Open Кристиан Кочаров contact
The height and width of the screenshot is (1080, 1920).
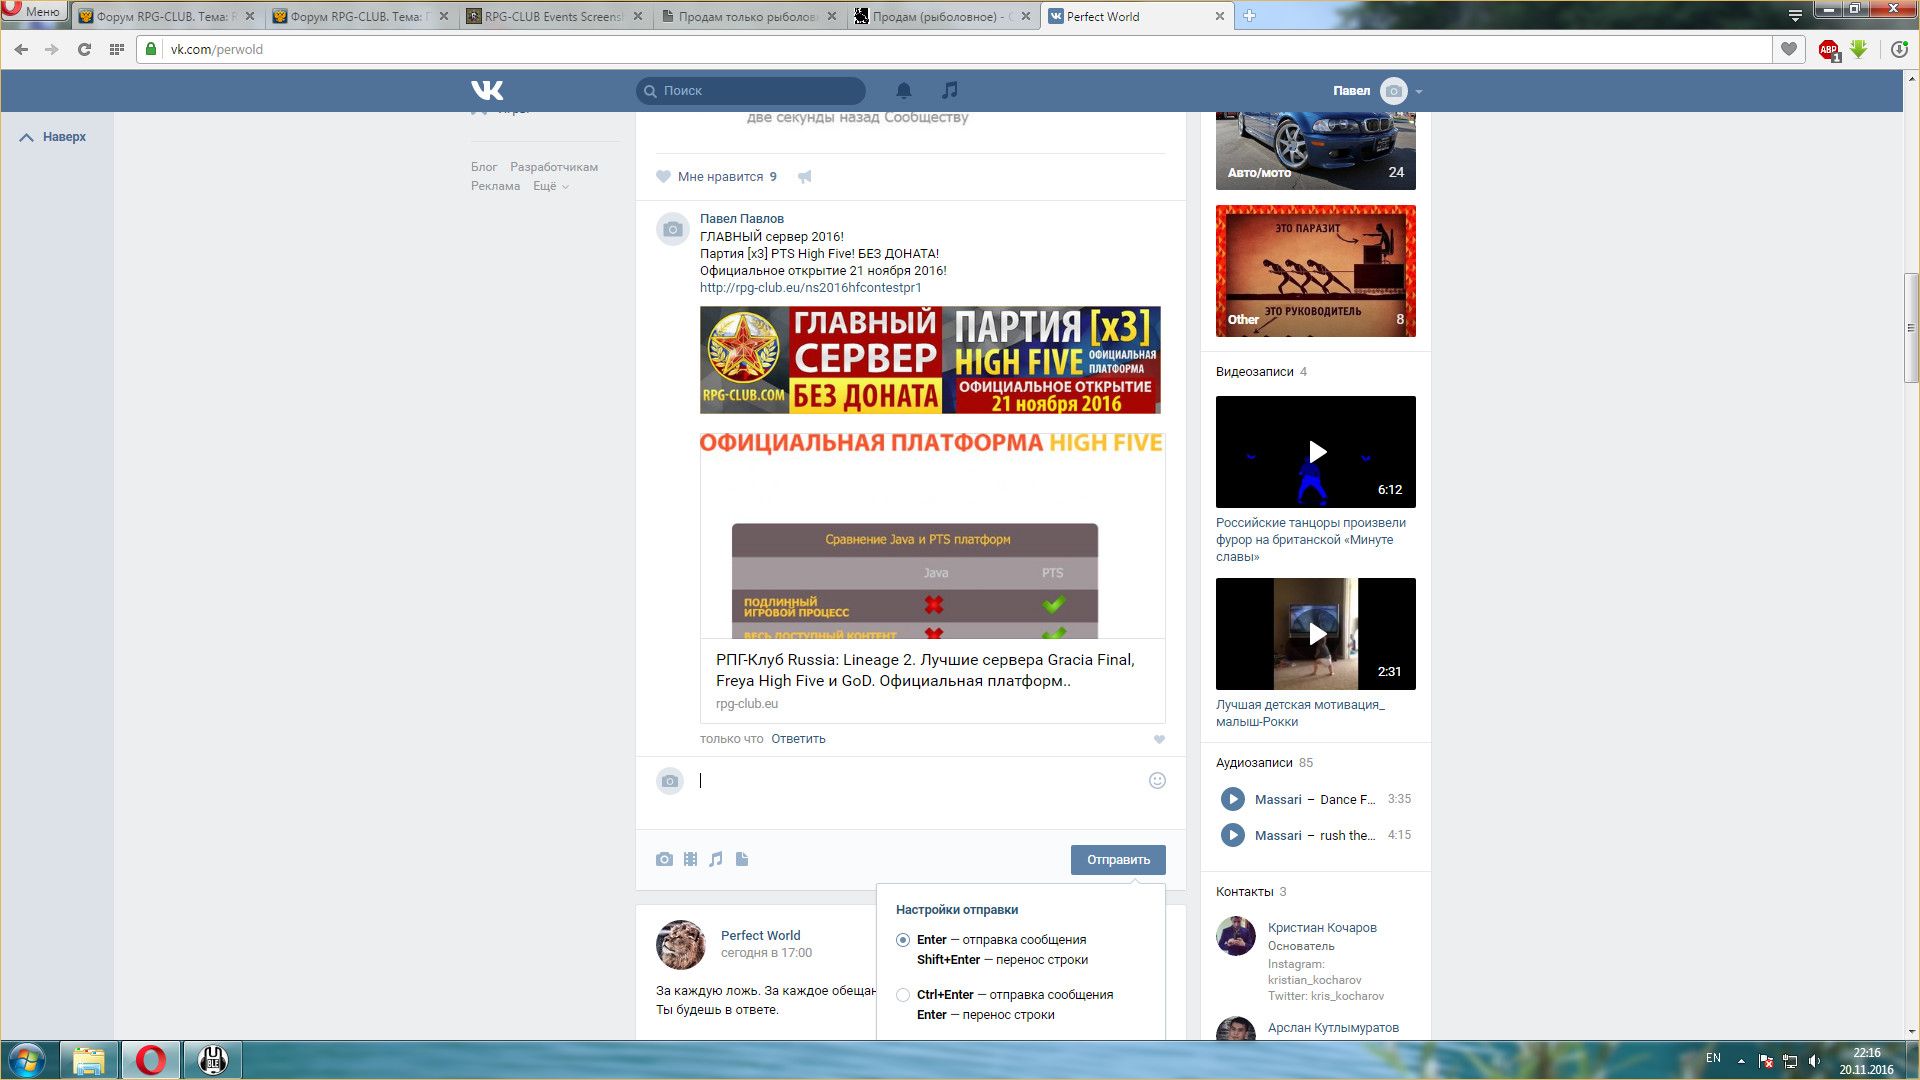[x=1322, y=928]
